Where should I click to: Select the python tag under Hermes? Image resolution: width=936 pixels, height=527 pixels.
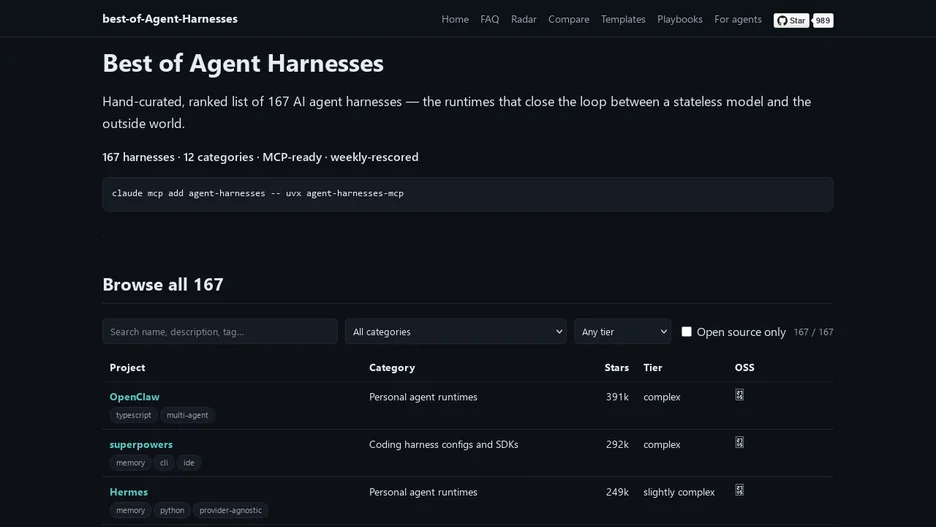[172, 510]
